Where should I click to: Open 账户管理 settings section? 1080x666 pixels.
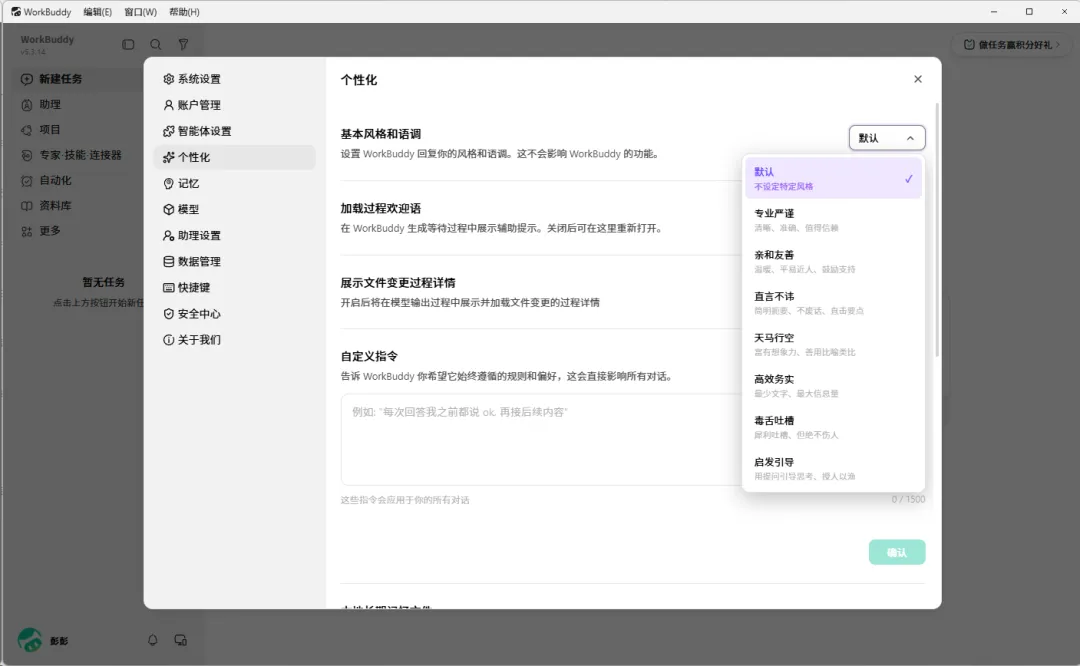pyautogui.click(x=234, y=105)
